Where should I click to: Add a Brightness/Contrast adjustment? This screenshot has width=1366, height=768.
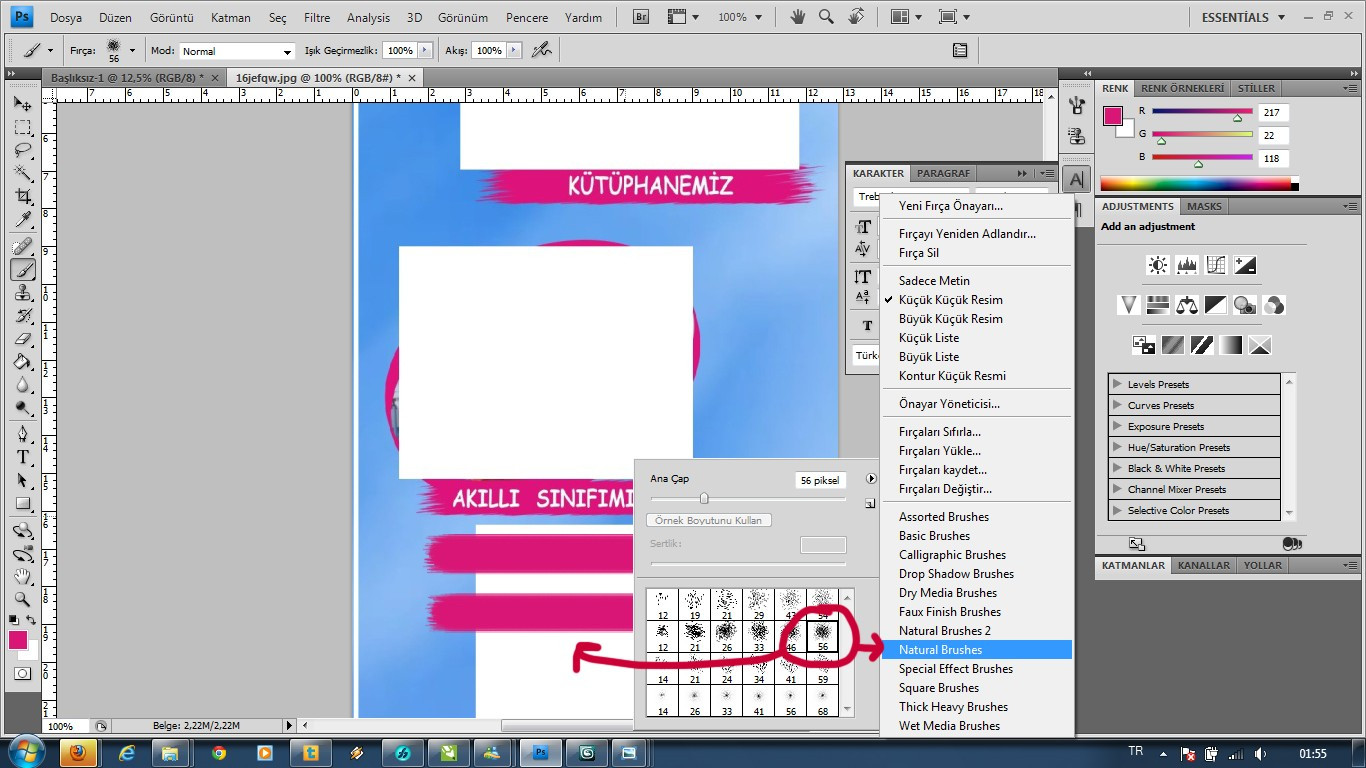(x=1158, y=265)
